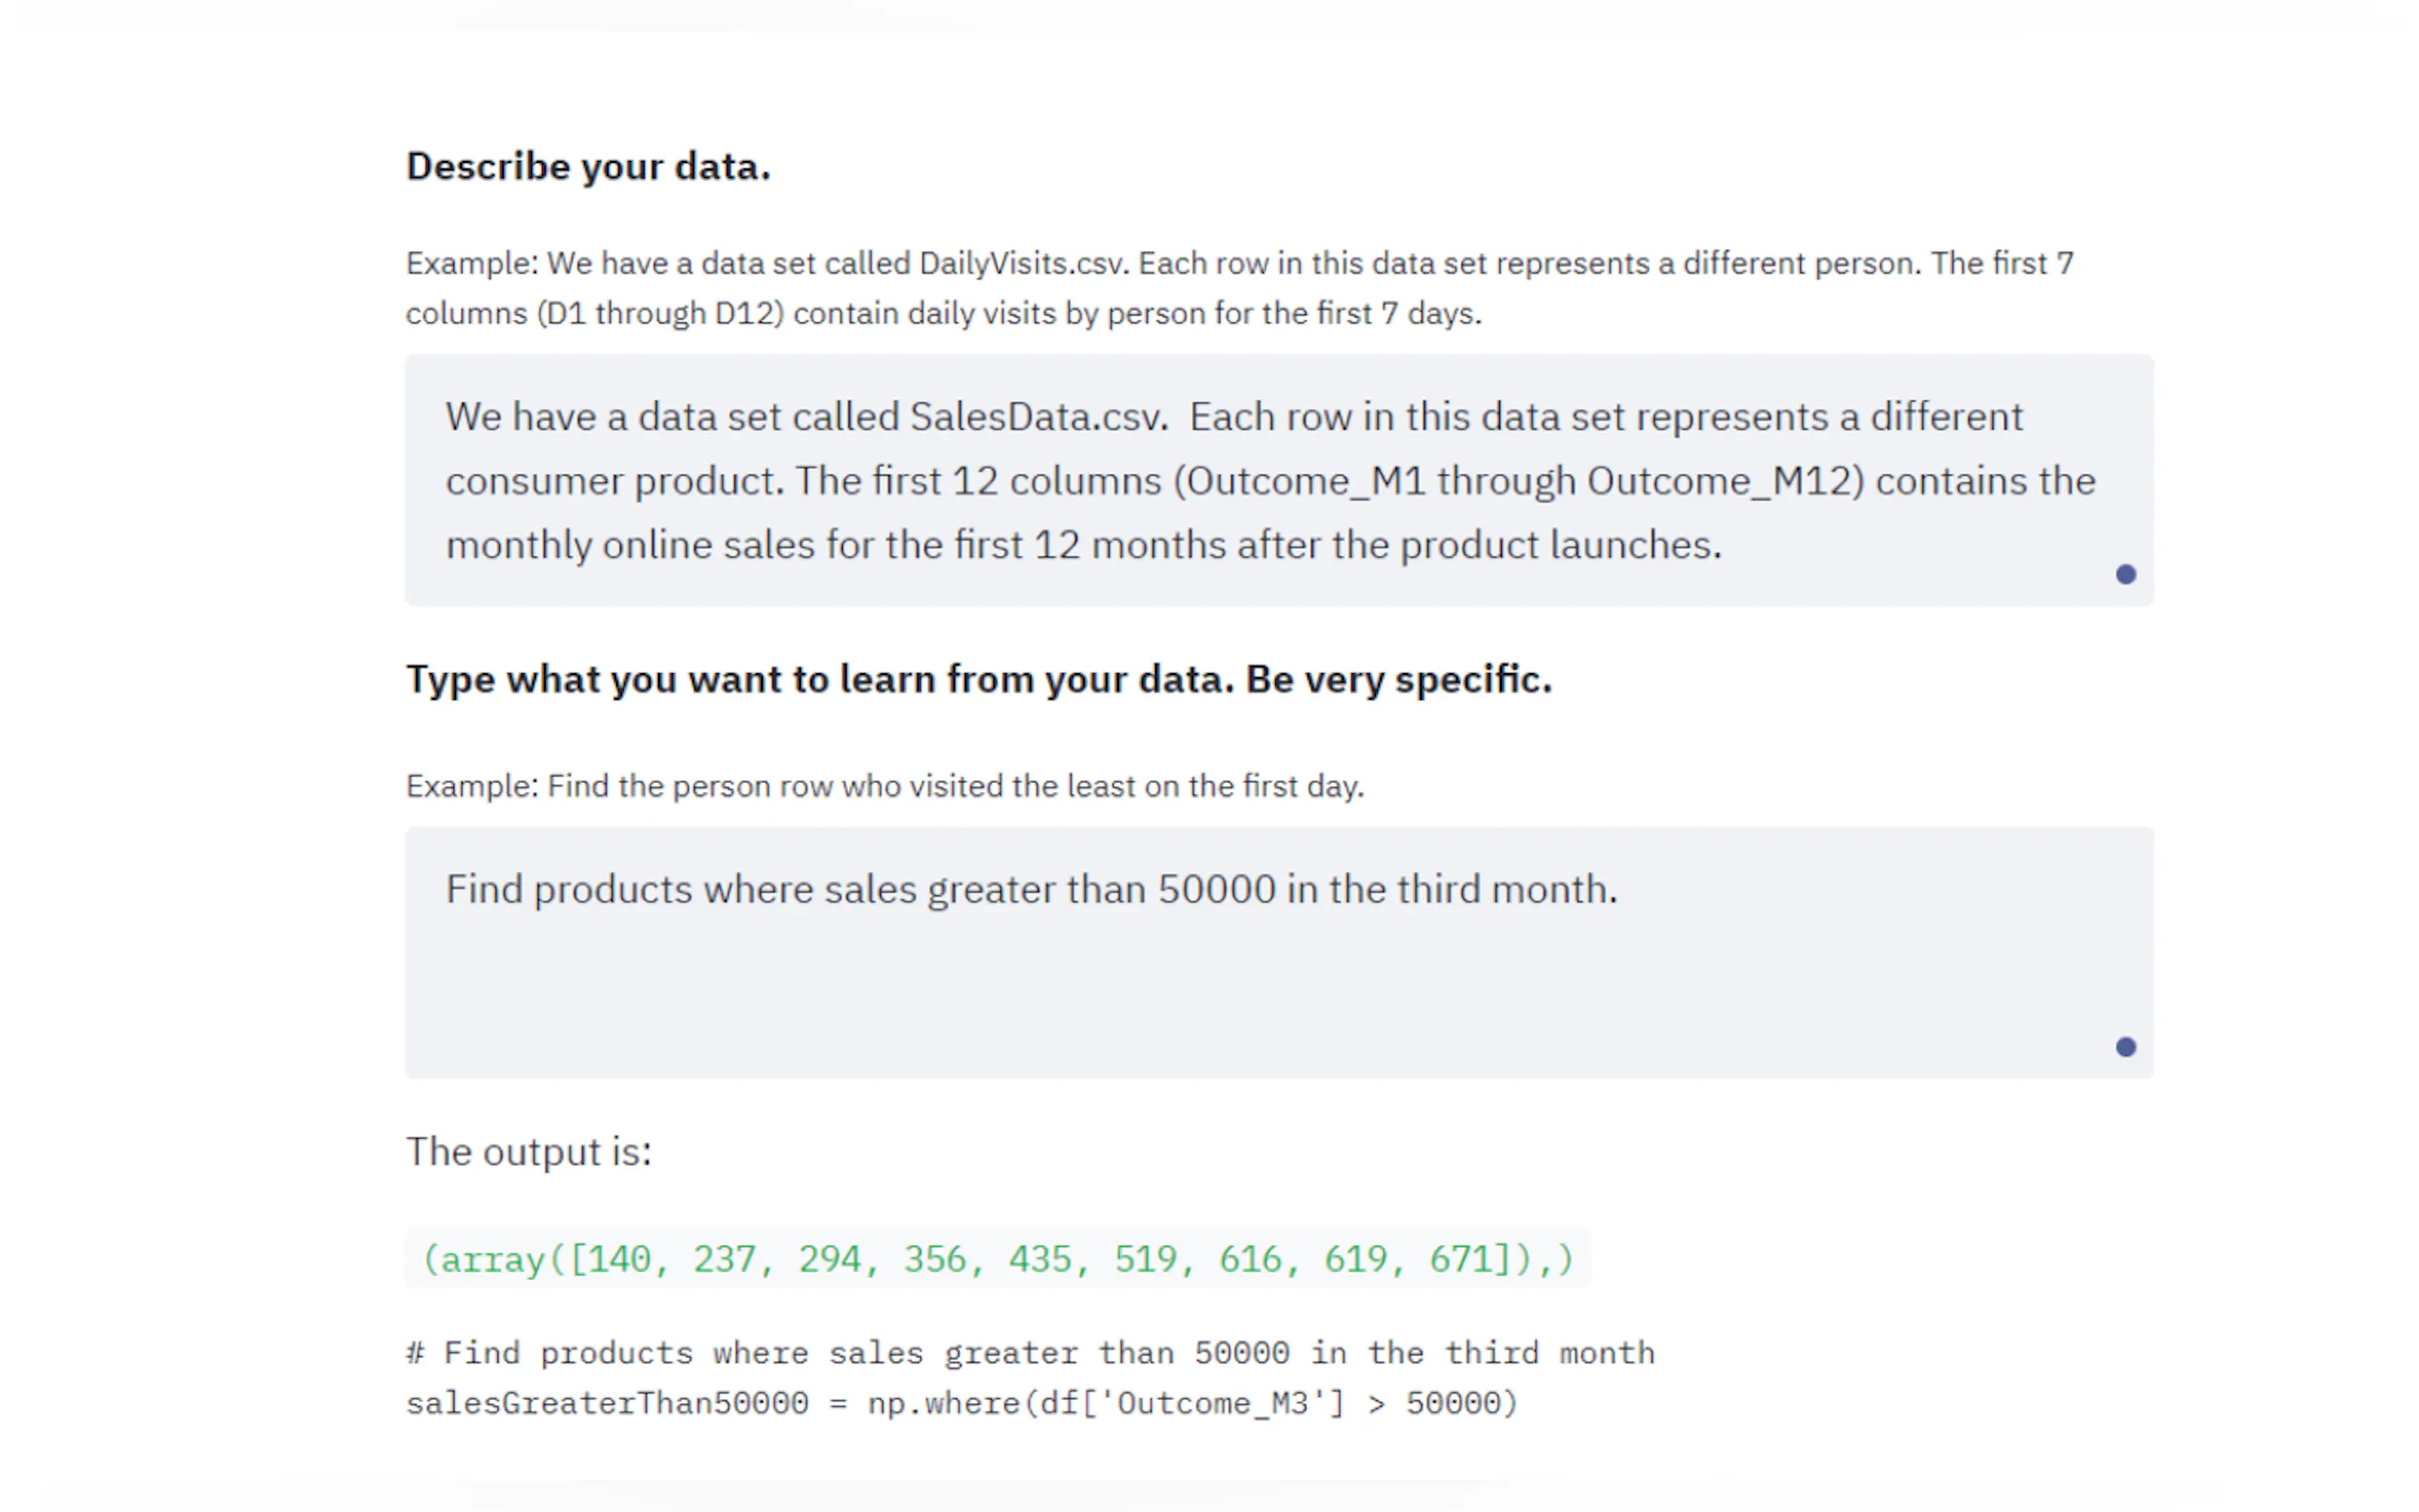Click 'SalesData.csv' word in description box
The height and width of the screenshot is (1512, 2419).
point(1037,417)
